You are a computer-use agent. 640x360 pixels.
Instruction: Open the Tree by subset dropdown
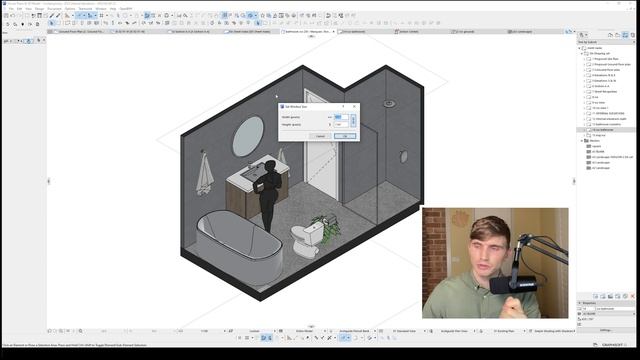[606, 42]
